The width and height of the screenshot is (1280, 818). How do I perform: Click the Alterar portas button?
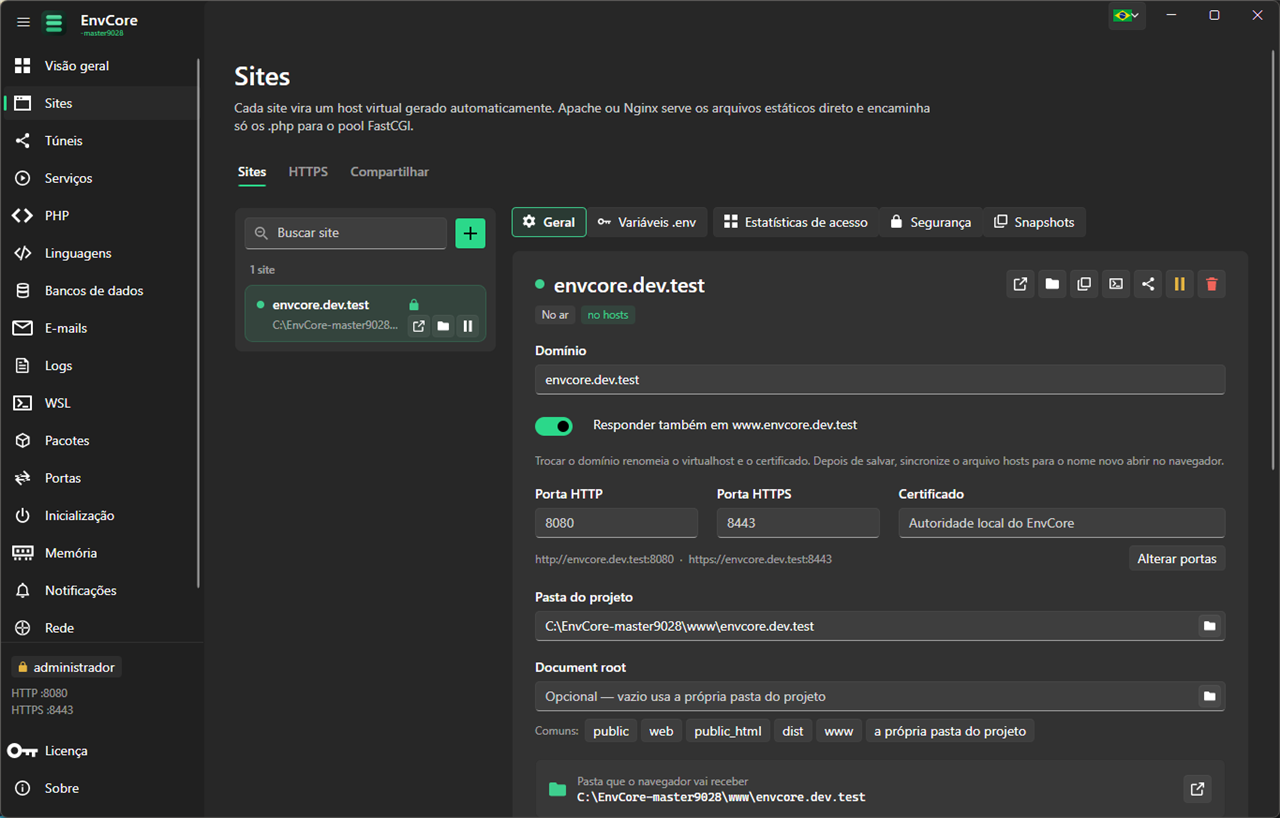coord(1177,559)
